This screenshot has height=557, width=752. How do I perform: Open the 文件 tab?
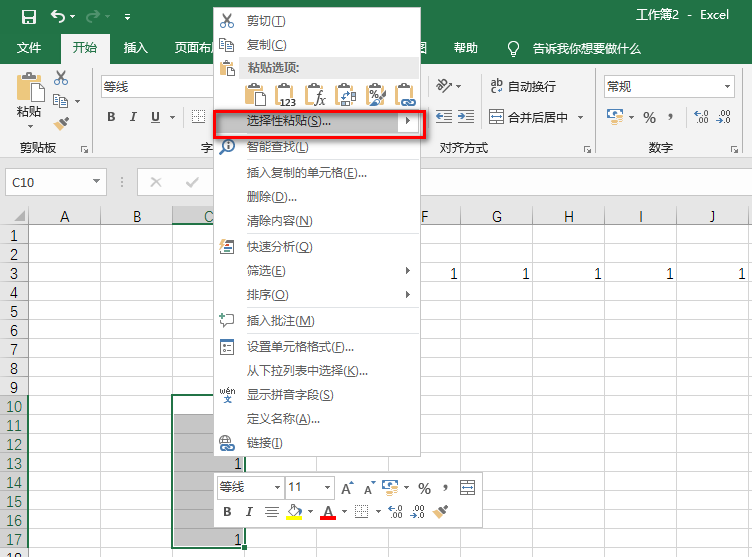[x=29, y=48]
